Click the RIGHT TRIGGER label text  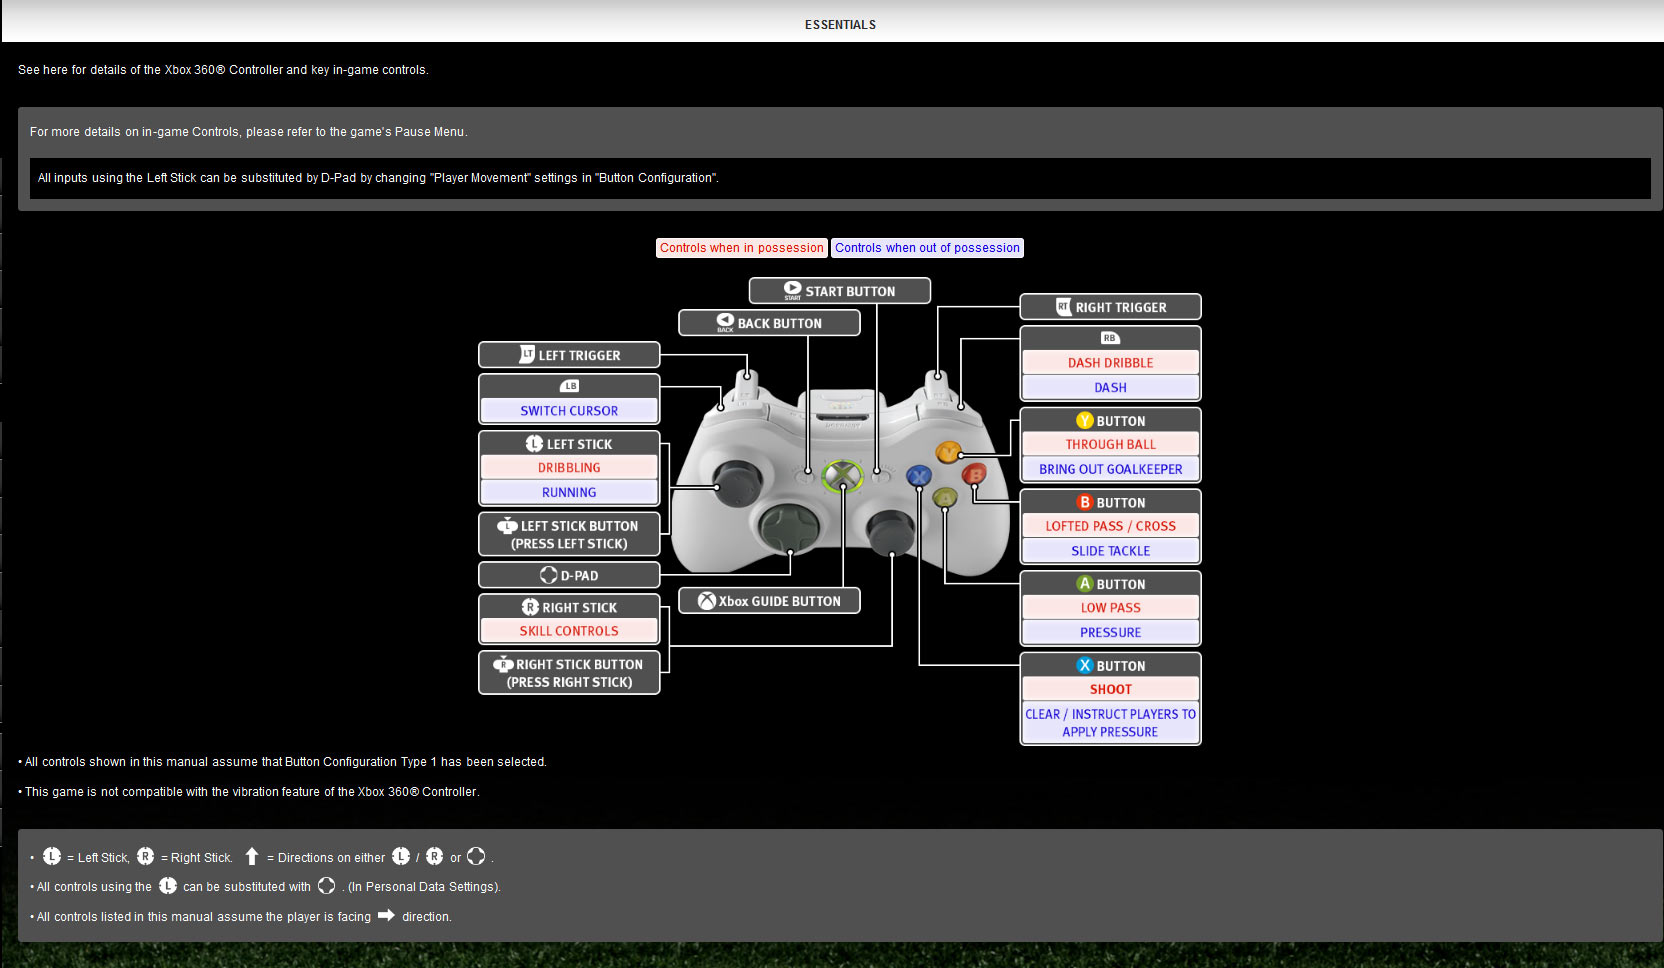click(1121, 307)
